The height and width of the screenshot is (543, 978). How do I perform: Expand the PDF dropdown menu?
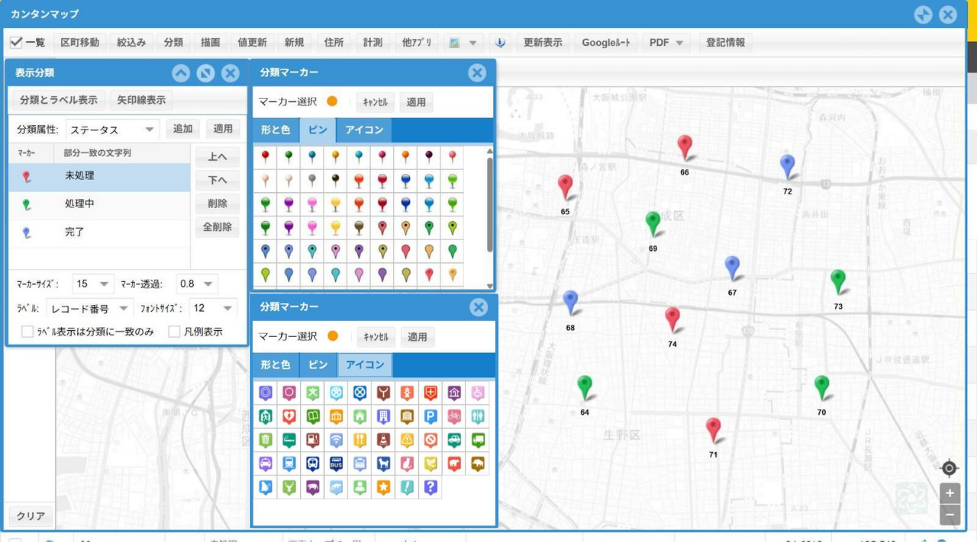[666, 43]
